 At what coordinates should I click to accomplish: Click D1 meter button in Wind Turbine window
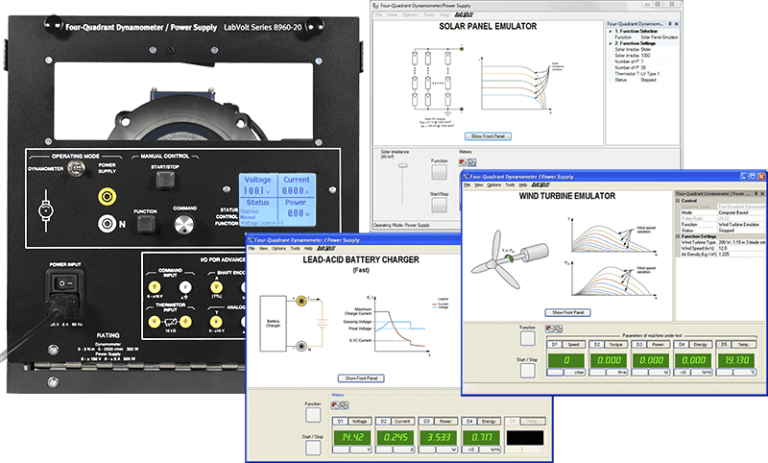(x=554, y=344)
